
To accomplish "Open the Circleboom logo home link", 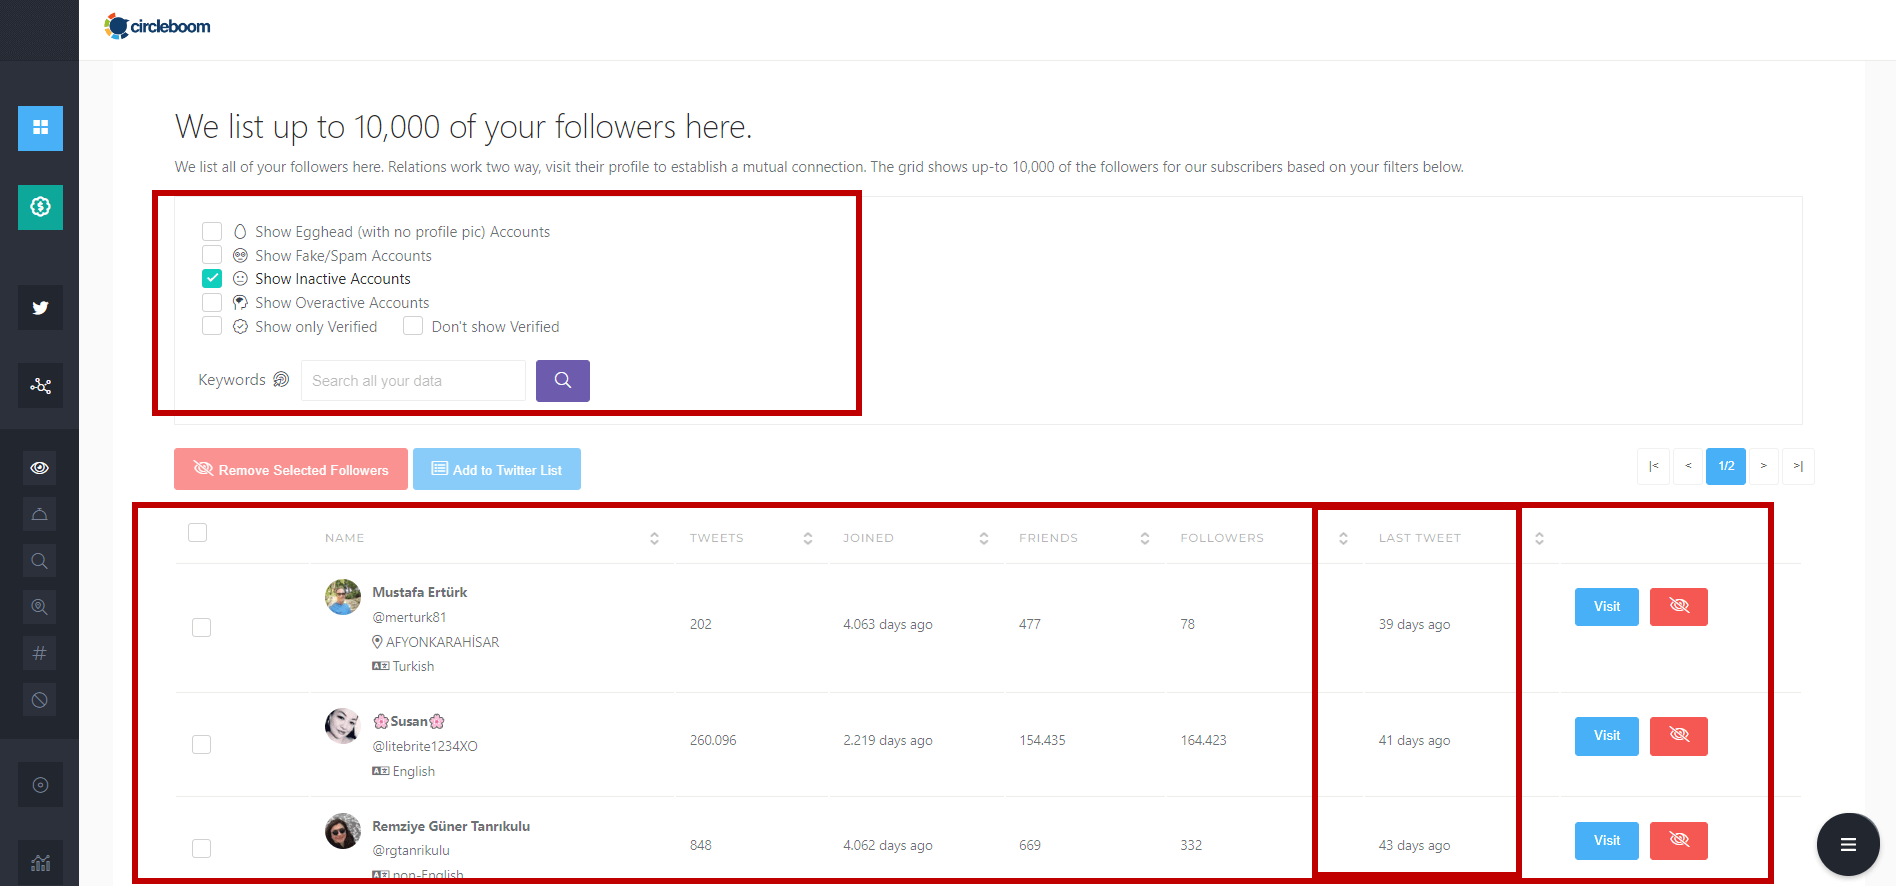I will [x=157, y=26].
